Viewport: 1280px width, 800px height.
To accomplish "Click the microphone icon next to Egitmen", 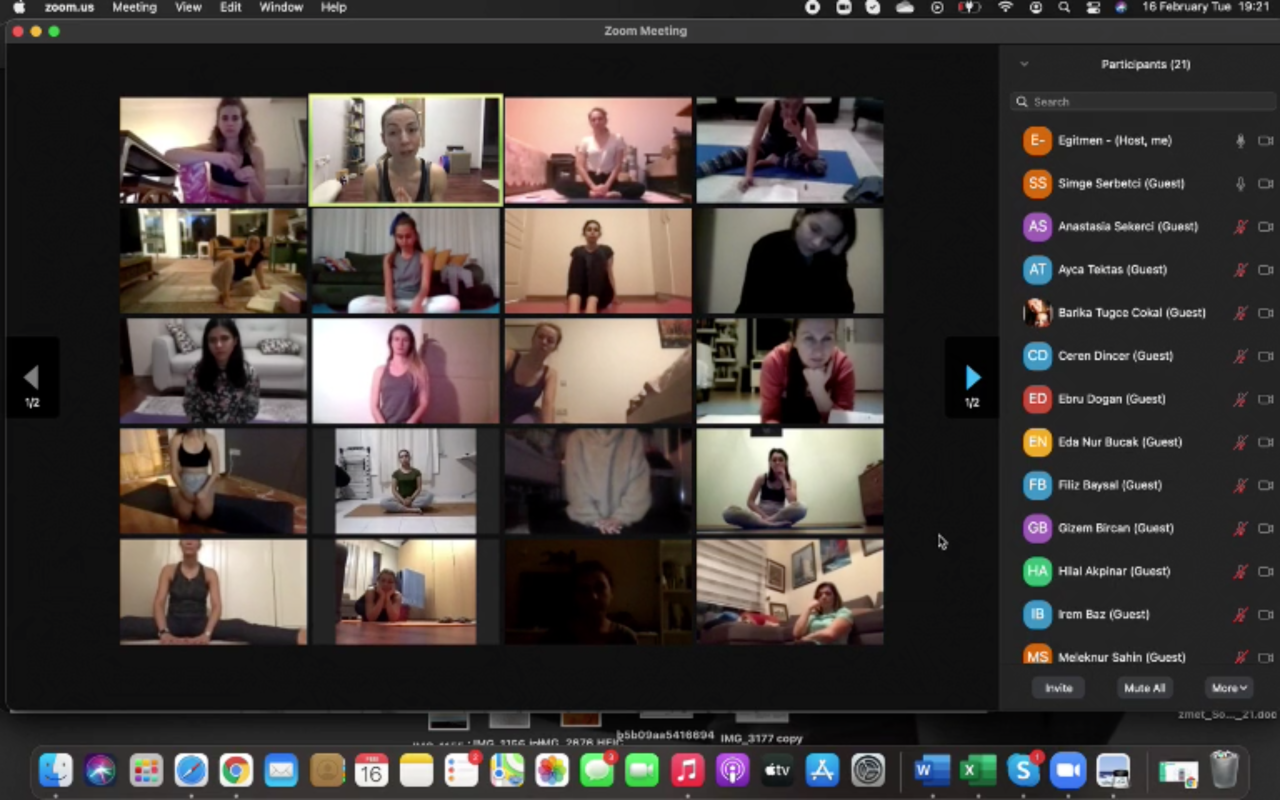I will [x=1240, y=141].
